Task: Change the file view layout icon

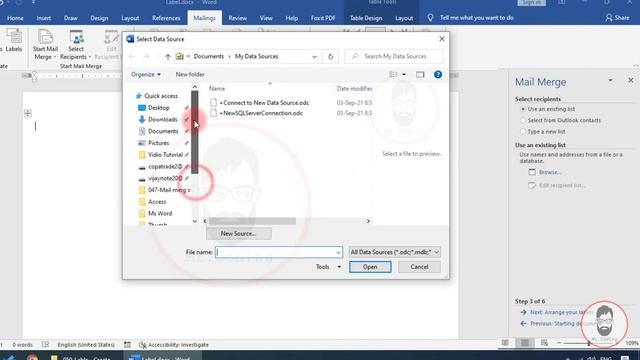Action: (x=393, y=75)
